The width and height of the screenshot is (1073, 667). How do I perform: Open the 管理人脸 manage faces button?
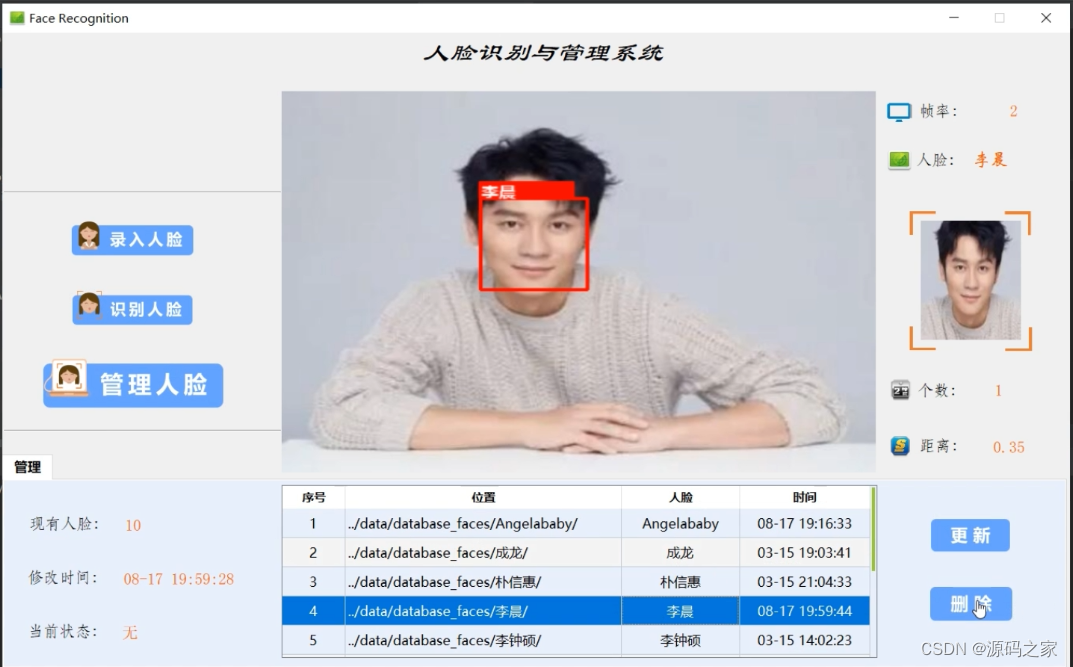coord(133,384)
